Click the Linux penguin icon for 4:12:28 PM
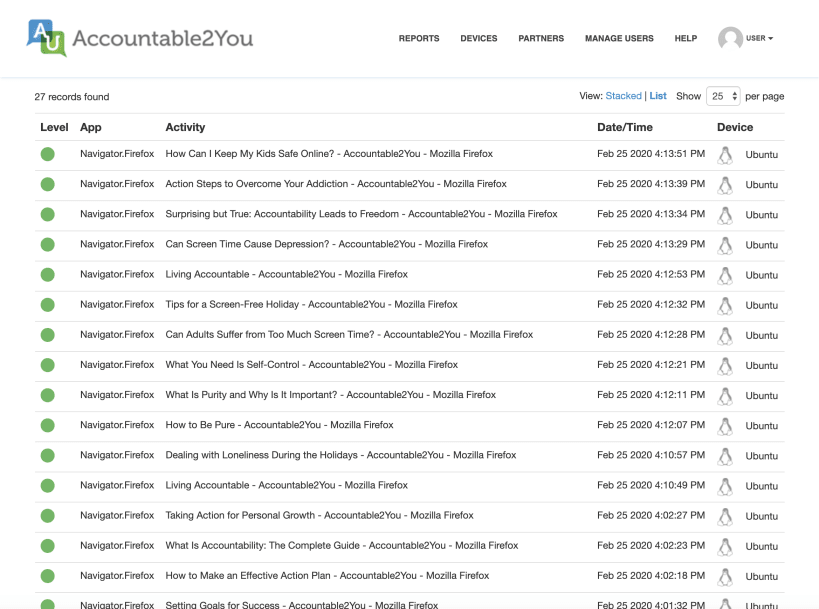The height and width of the screenshot is (609, 819). click(724, 336)
